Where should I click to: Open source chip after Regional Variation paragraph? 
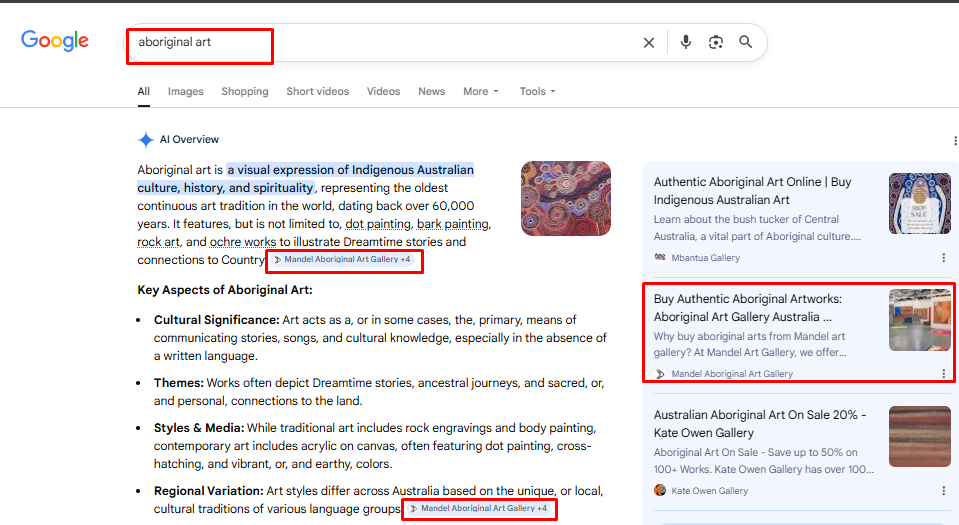(480, 508)
